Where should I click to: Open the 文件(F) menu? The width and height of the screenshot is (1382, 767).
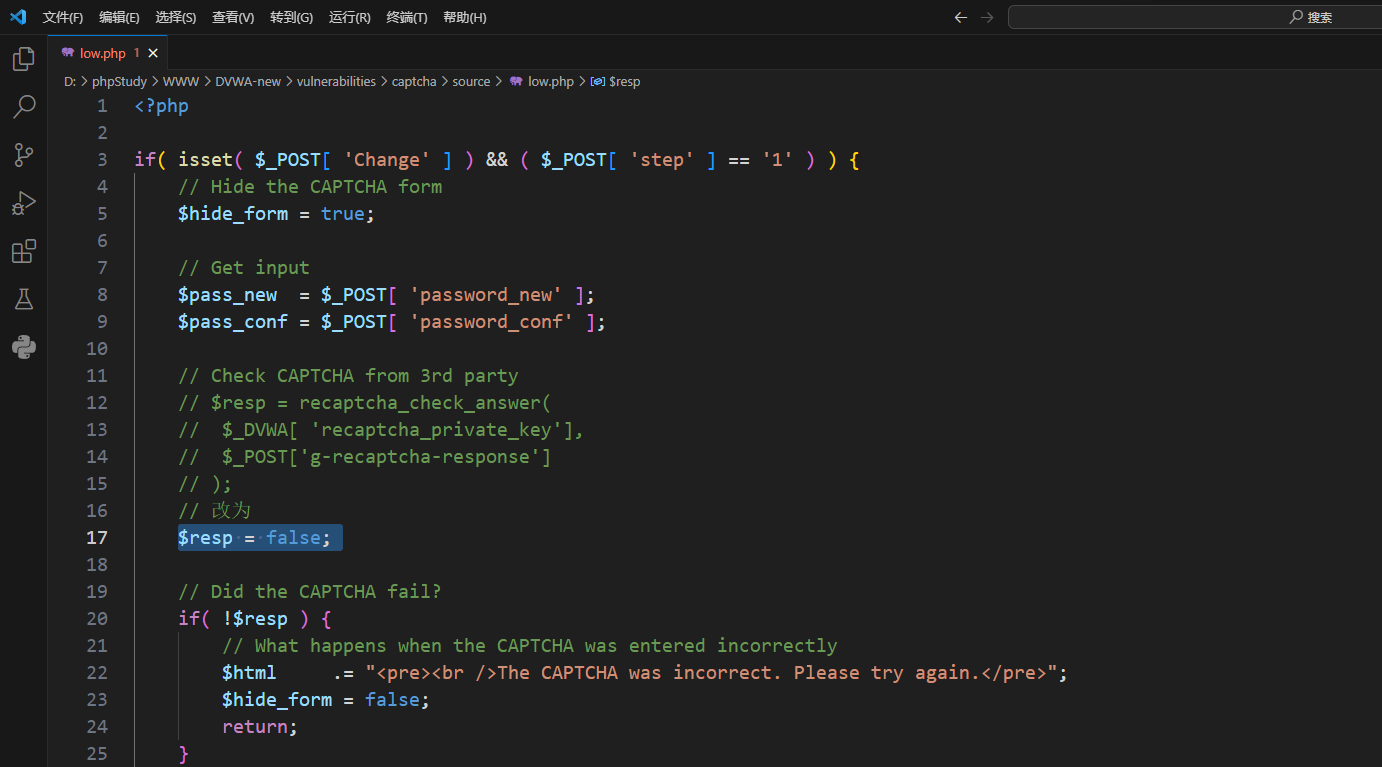[63, 17]
